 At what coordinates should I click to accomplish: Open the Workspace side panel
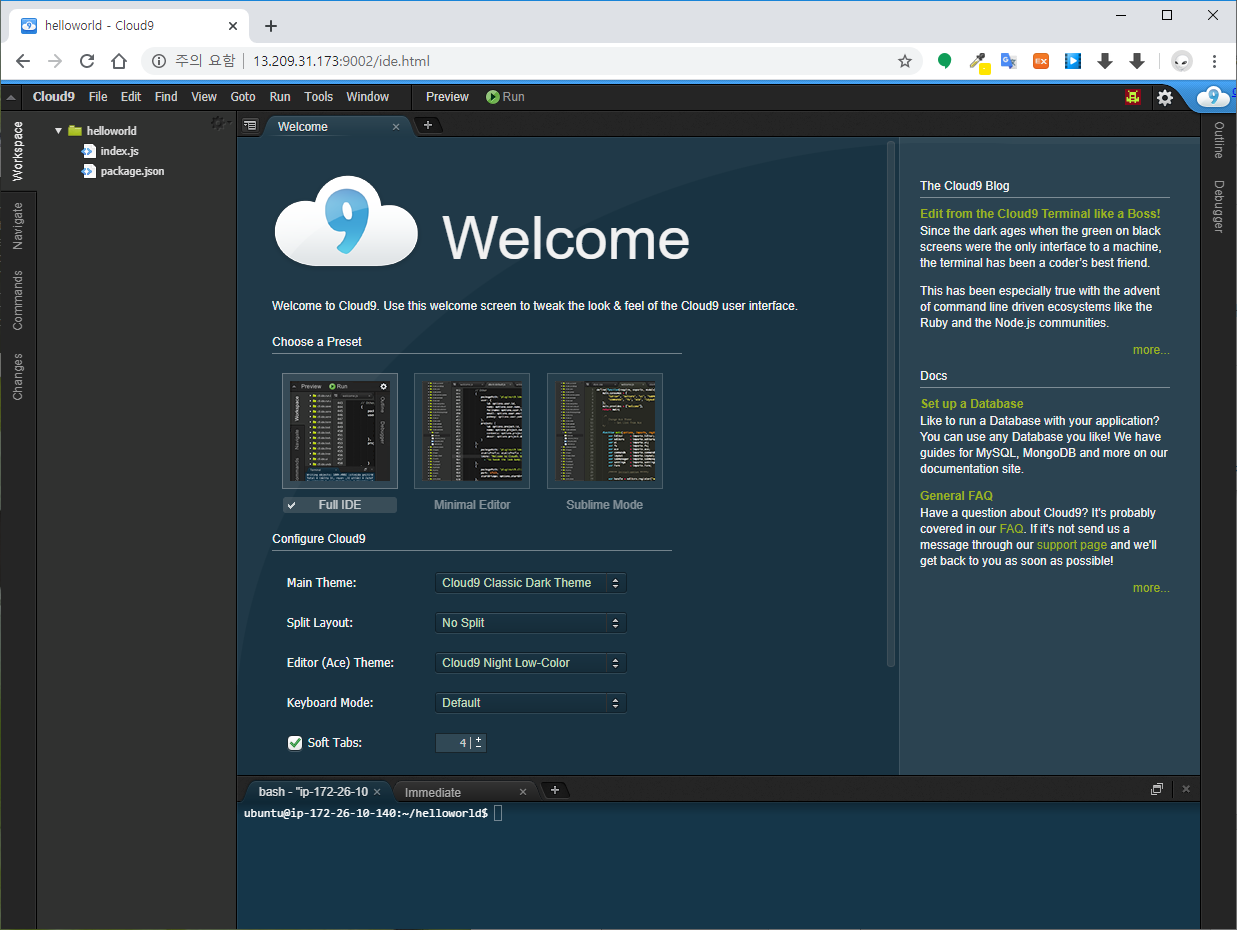pyautogui.click(x=17, y=151)
